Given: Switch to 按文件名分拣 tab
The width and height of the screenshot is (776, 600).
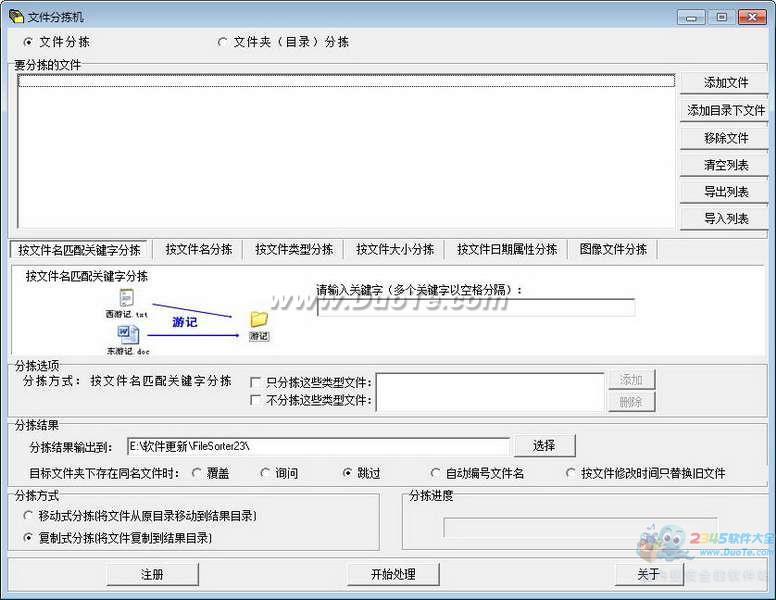Looking at the screenshot, I should (198, 250).
